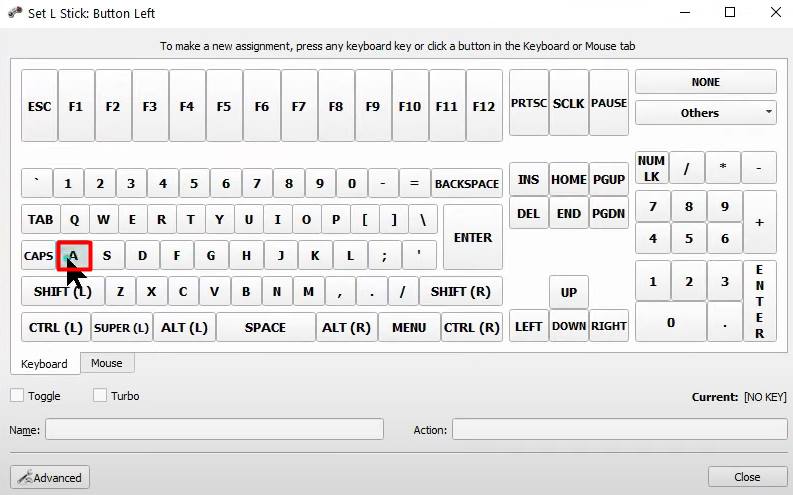Viewport: 793px width, 495px height.
Task: Assign the backslash key
Action: point(423,219)
